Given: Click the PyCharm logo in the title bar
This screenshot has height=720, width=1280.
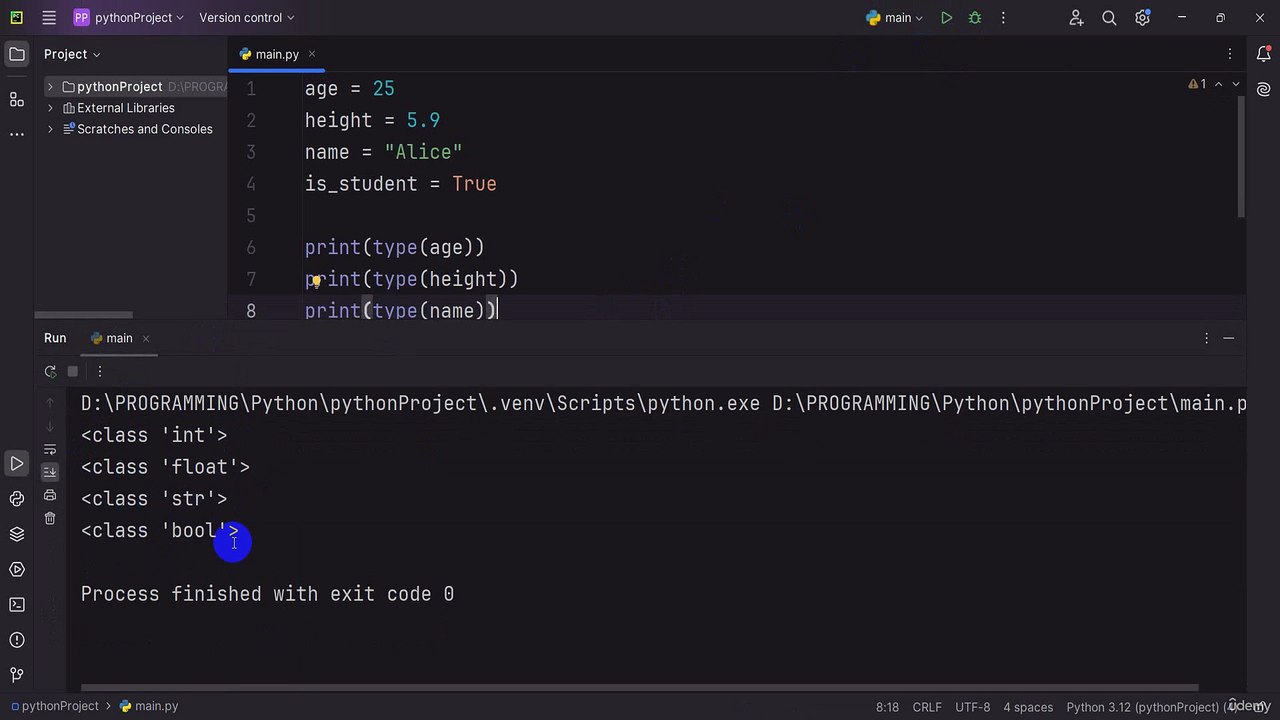Looking at the screenshot, I should point(17,18).
